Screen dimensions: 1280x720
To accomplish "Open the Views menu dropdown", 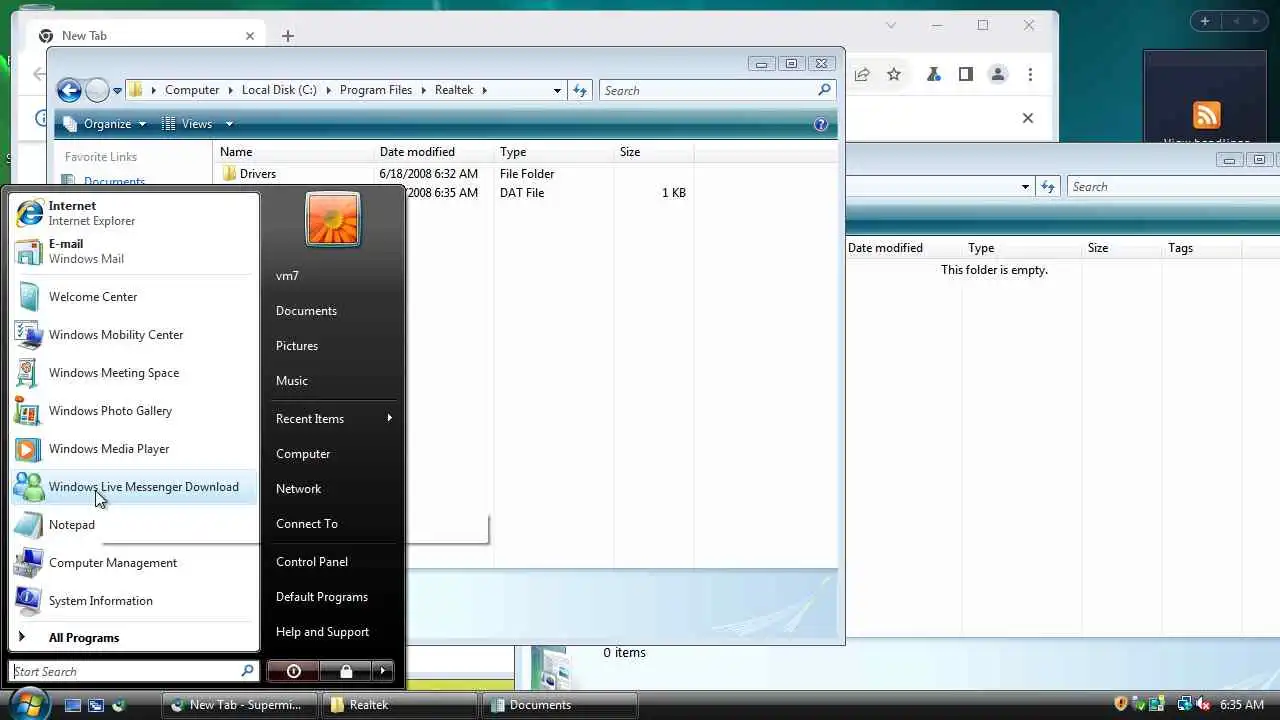I will [x=197, y=124].
